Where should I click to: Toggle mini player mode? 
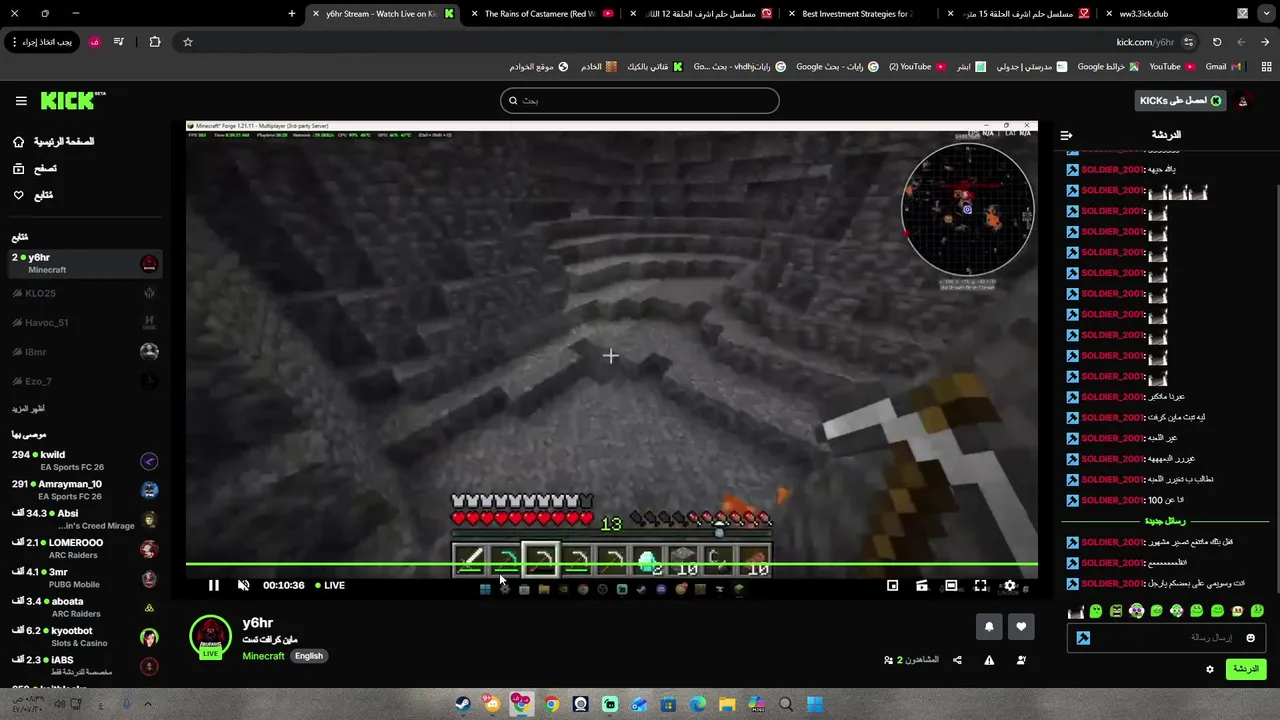[893, 585]
